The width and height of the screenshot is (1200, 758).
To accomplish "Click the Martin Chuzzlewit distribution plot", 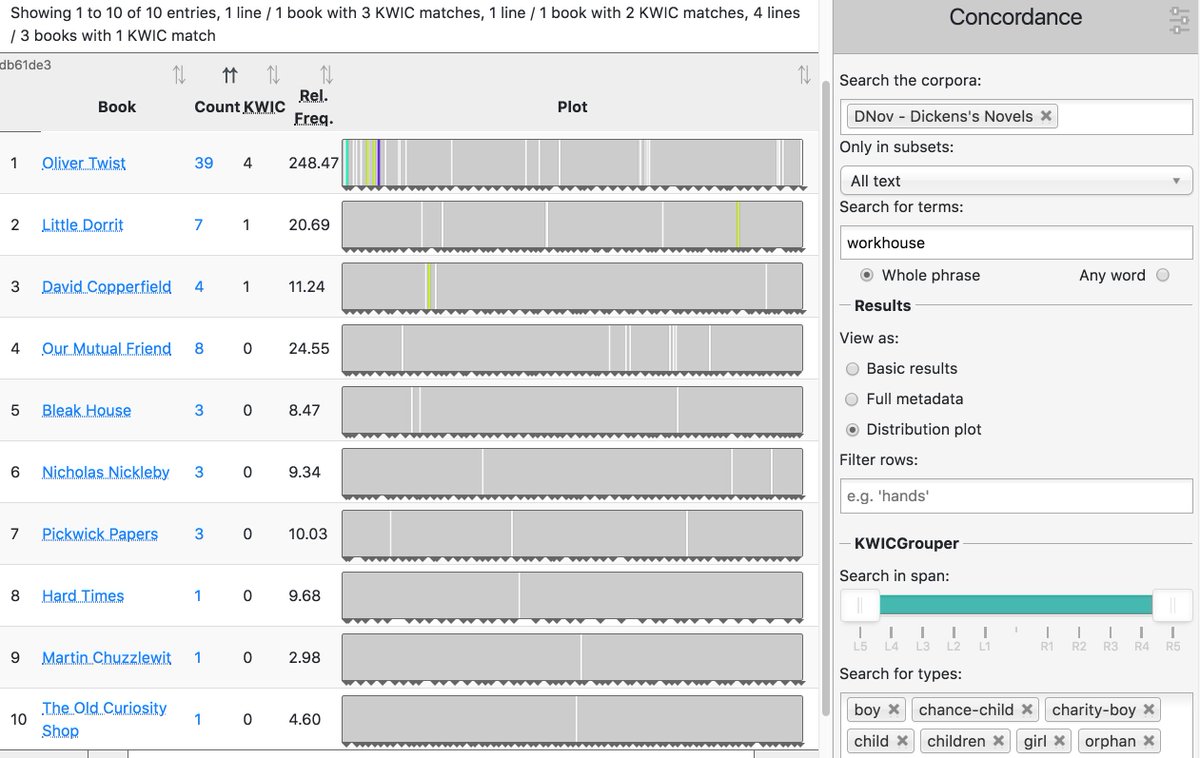I will pos(572,659).
